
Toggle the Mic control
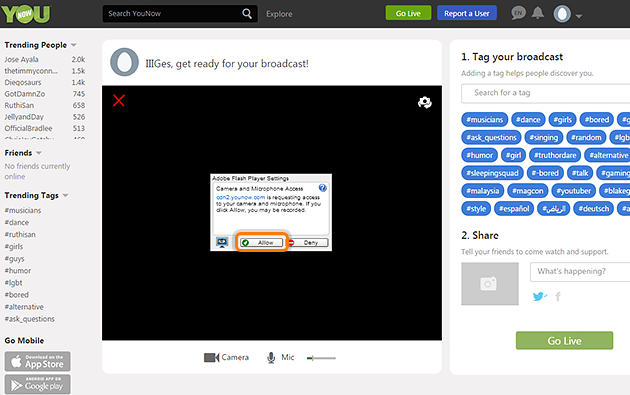click(280, 357)
